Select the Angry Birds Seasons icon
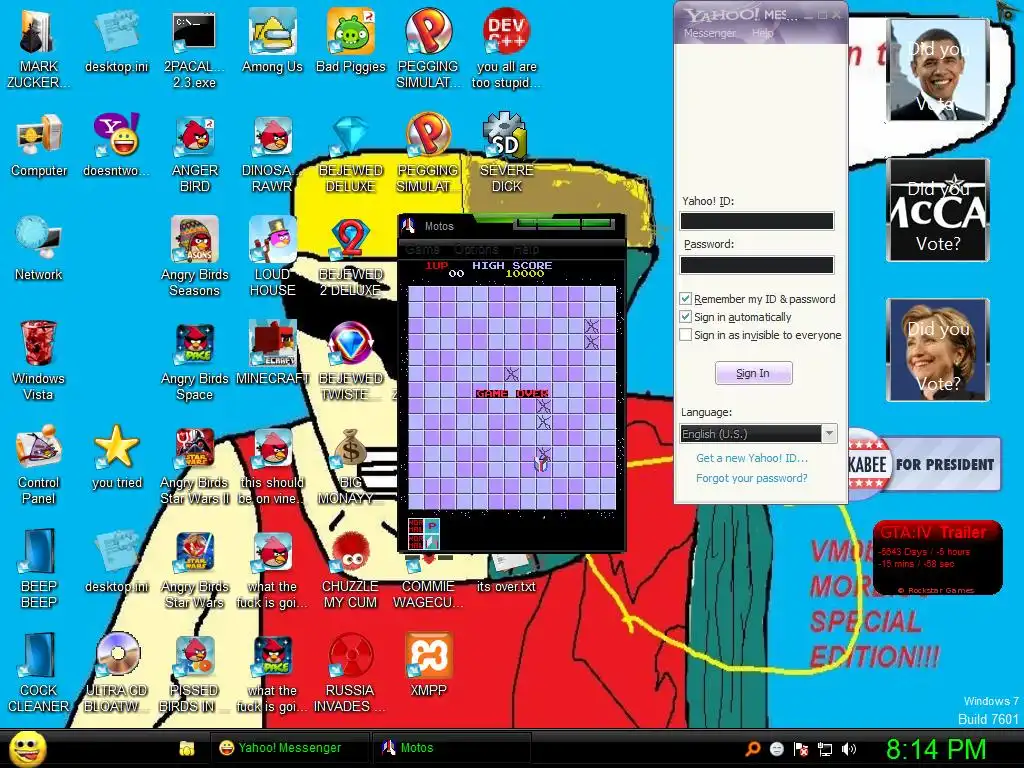The image size is (1024, 768). [x=195, y=257]
